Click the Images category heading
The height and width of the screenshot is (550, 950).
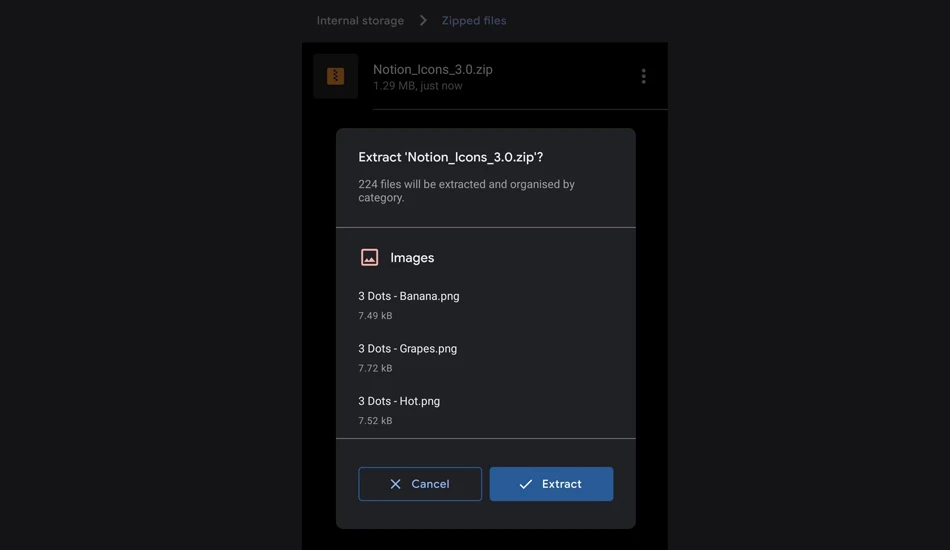pyautogui.click(x=412, y=257)
